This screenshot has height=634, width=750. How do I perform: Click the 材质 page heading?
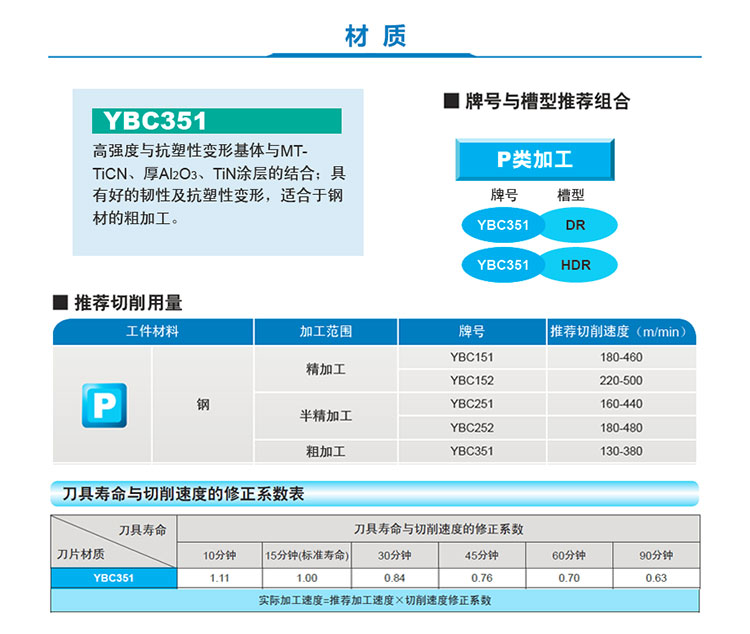pyautogui.click(x=375, y=36)
